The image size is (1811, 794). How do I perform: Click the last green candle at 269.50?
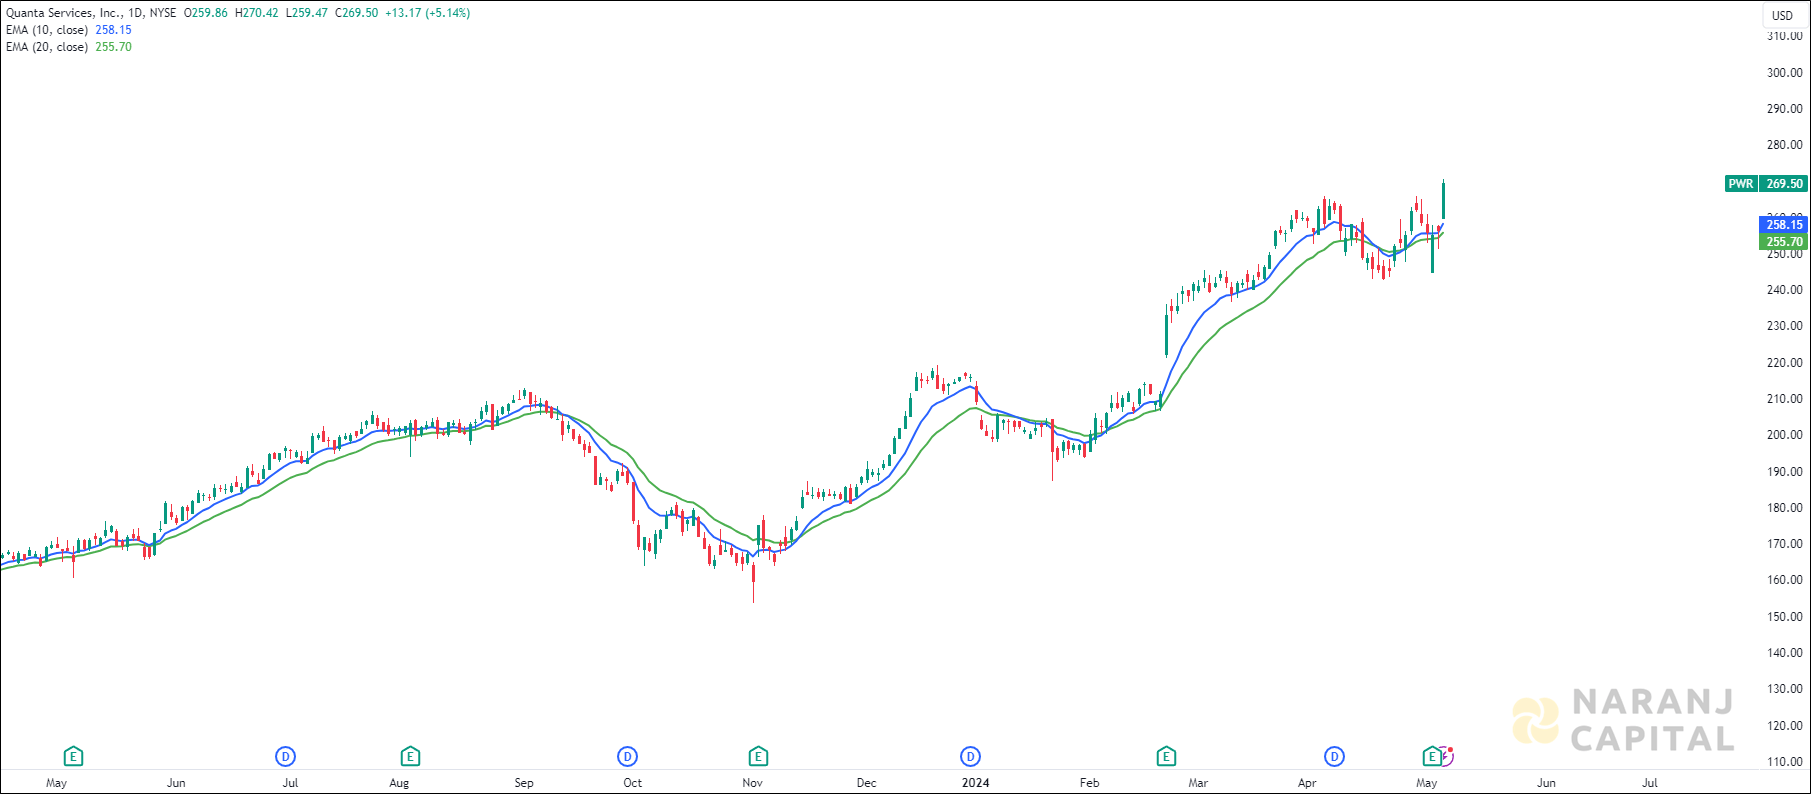coord(1443,200)
